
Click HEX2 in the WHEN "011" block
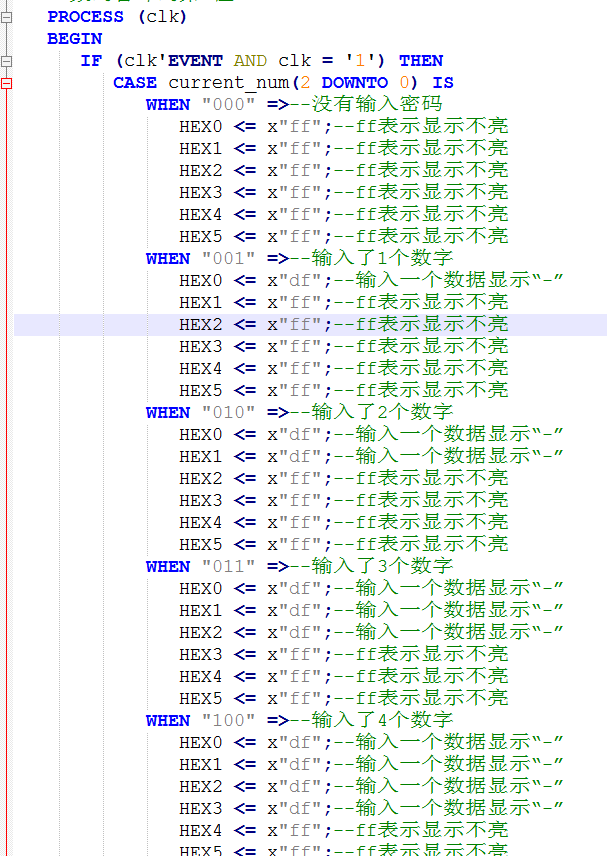201,633
